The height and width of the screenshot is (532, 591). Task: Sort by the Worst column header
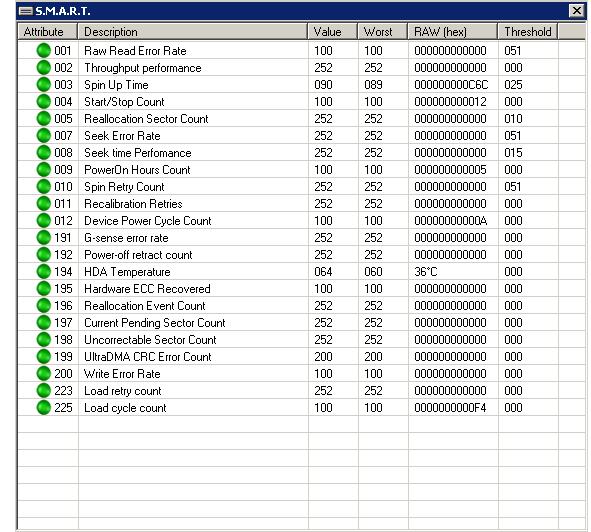coord(383,32)
